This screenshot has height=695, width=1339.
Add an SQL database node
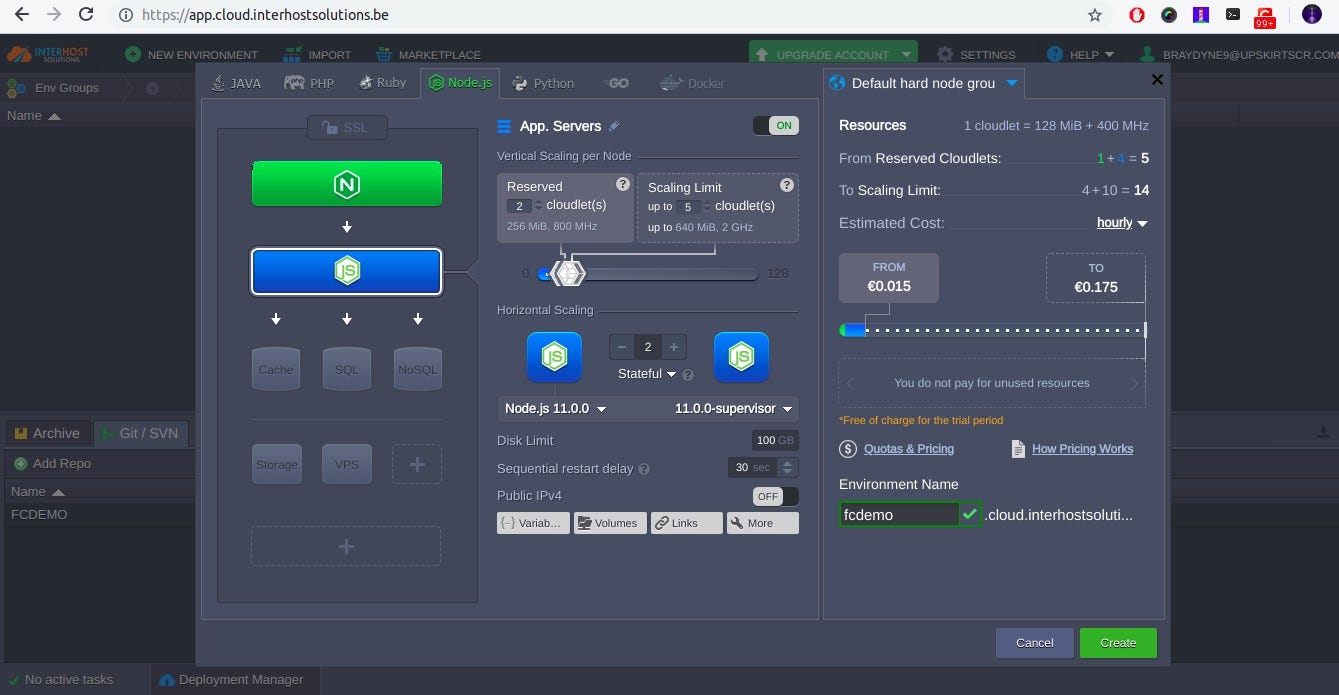(x=346, y=369)
